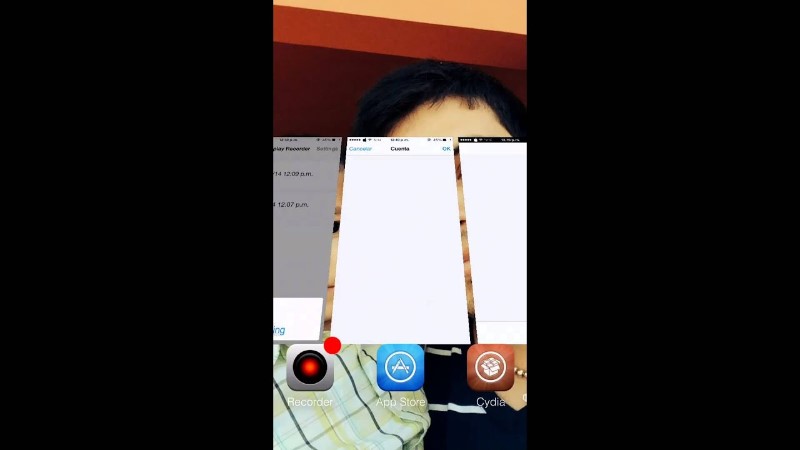Tap partially visible icon right of Cydia
Viewport: 800px width, 450px height.
coord(524,398)
